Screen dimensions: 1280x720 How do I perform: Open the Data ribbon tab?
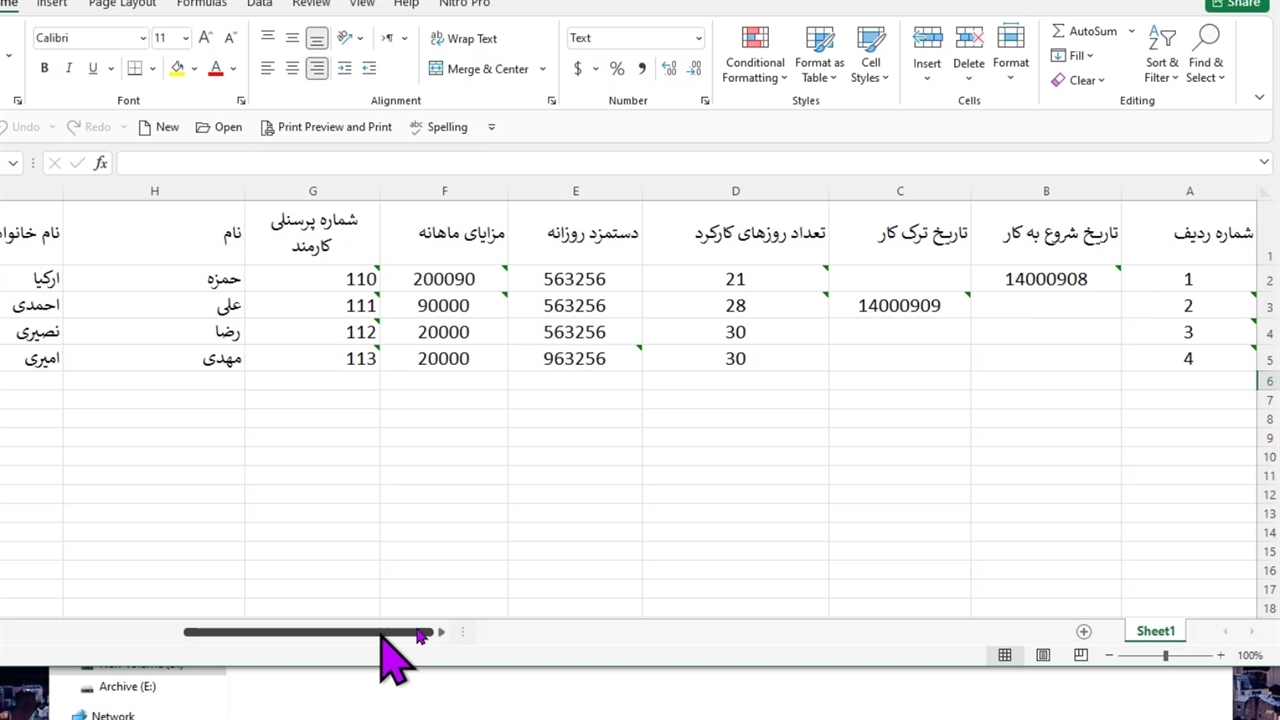(x=259, y=4)
